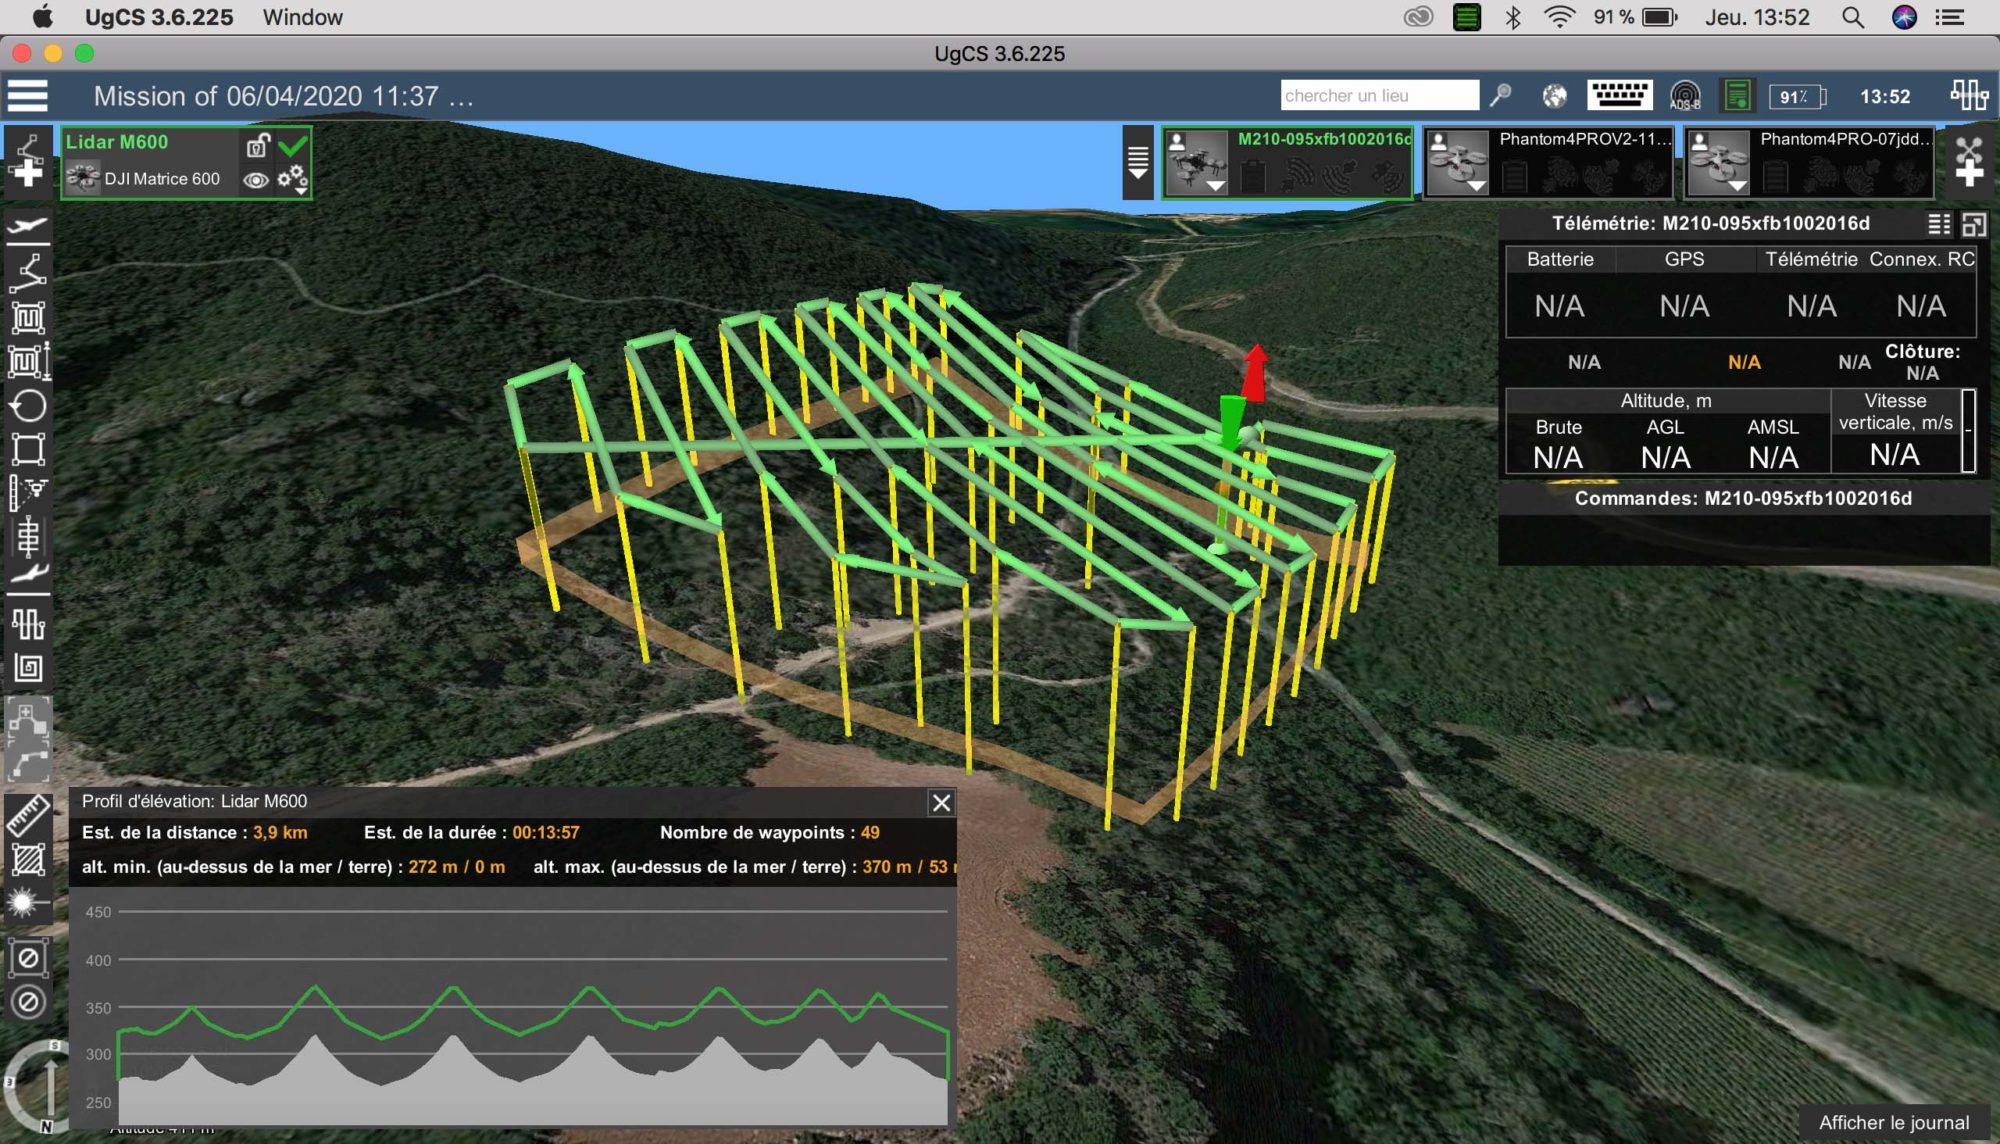Toggle telemetry panel list view icon
2000x1144 pixels.
1939,224
